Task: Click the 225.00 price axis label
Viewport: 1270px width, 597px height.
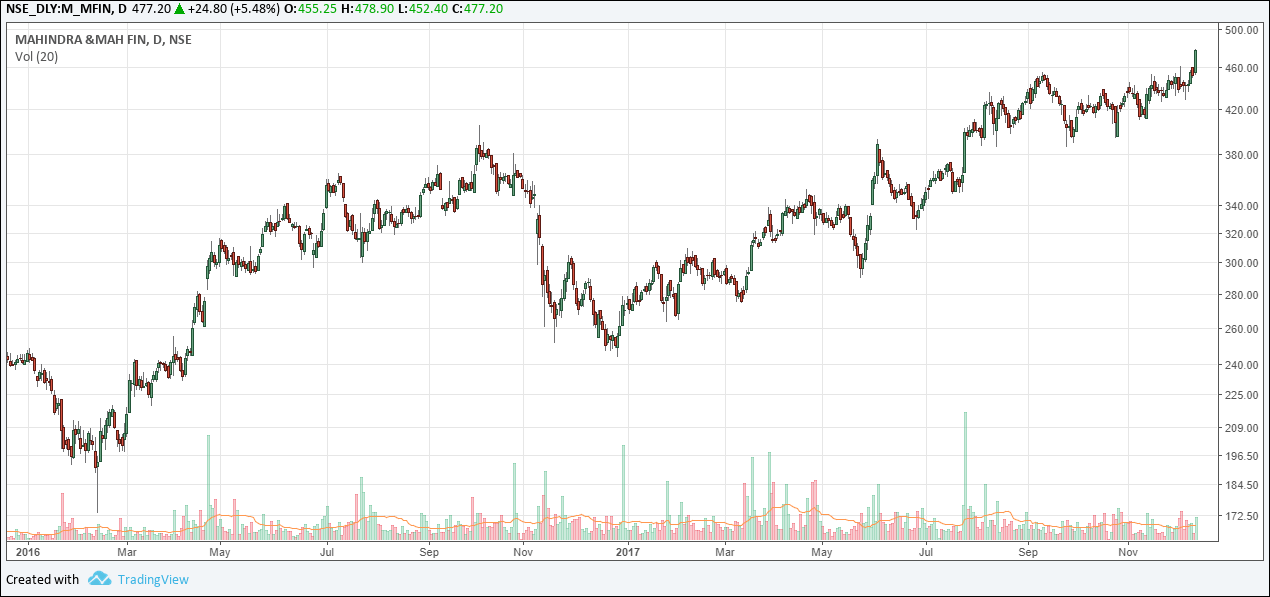Action: click(1240, 395)
